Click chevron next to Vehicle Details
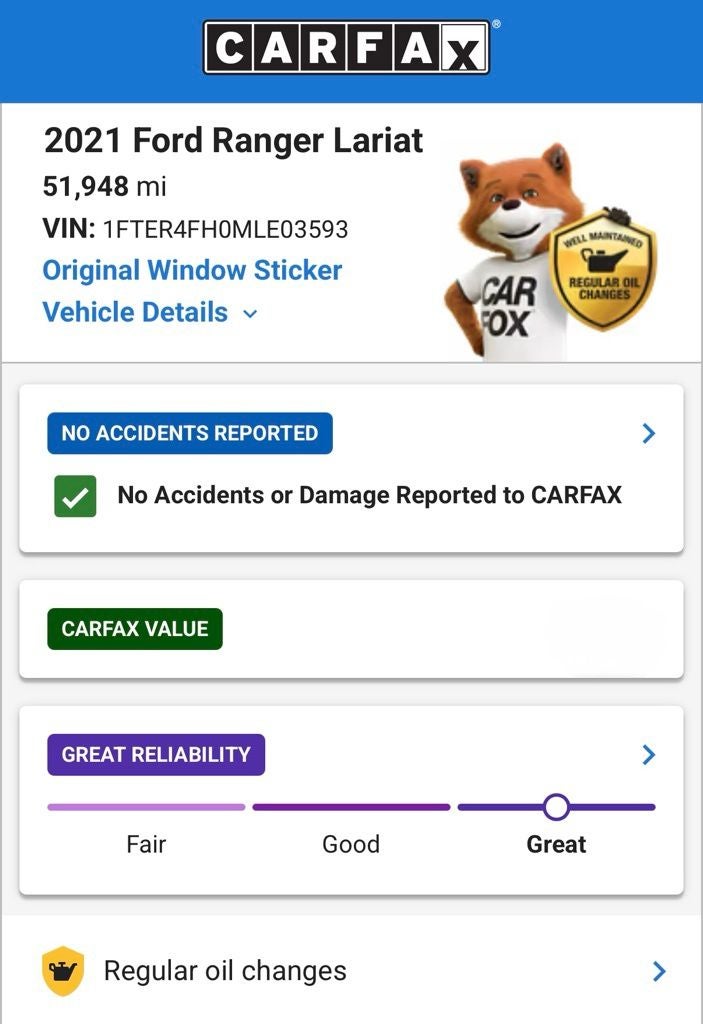 [250, 314]
